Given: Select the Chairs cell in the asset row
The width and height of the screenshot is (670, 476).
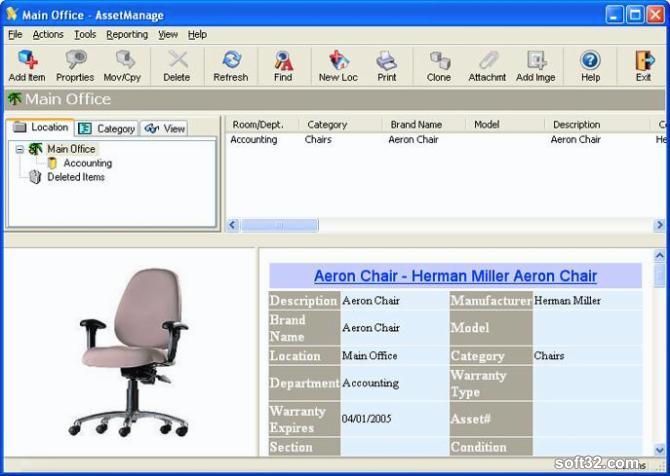Looking at the screenshot, I should pos(318,139).
